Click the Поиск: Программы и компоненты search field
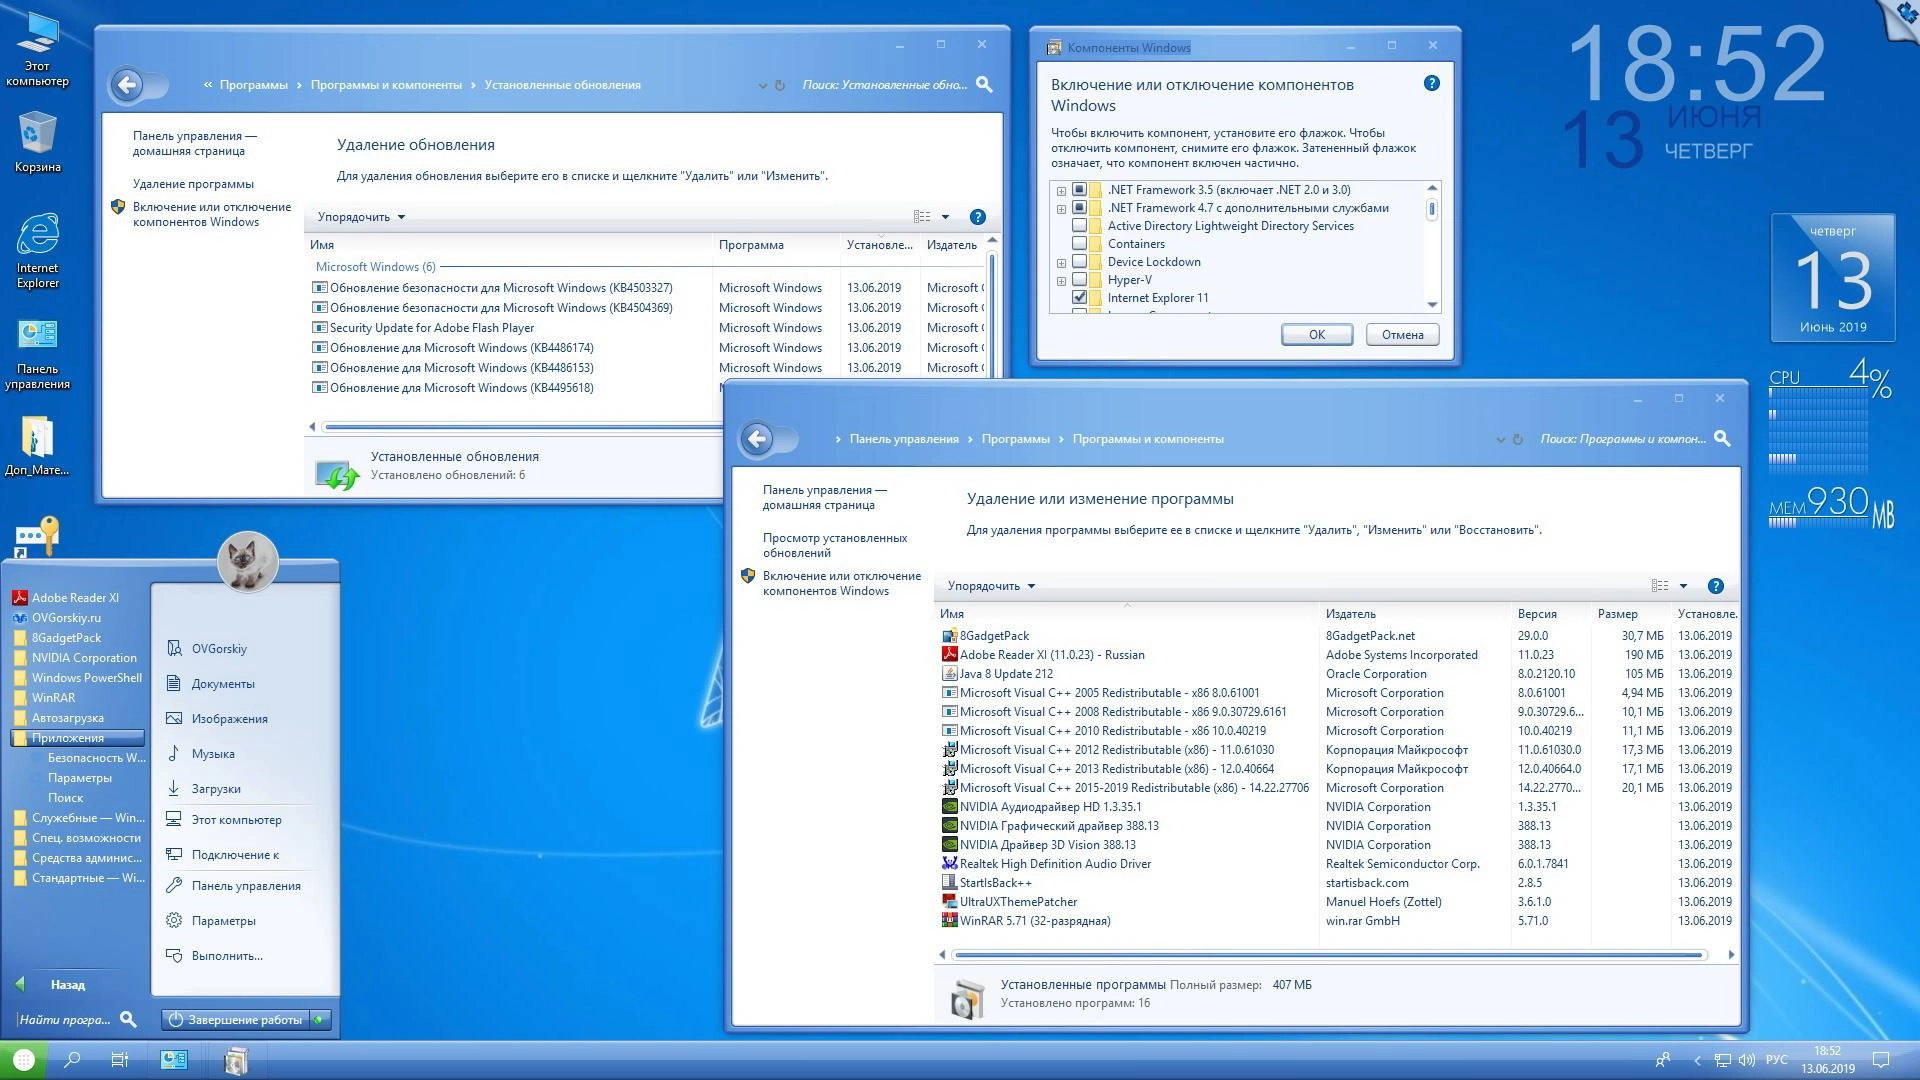This screenshot has width=1920, height=1080. [1625, 438]
